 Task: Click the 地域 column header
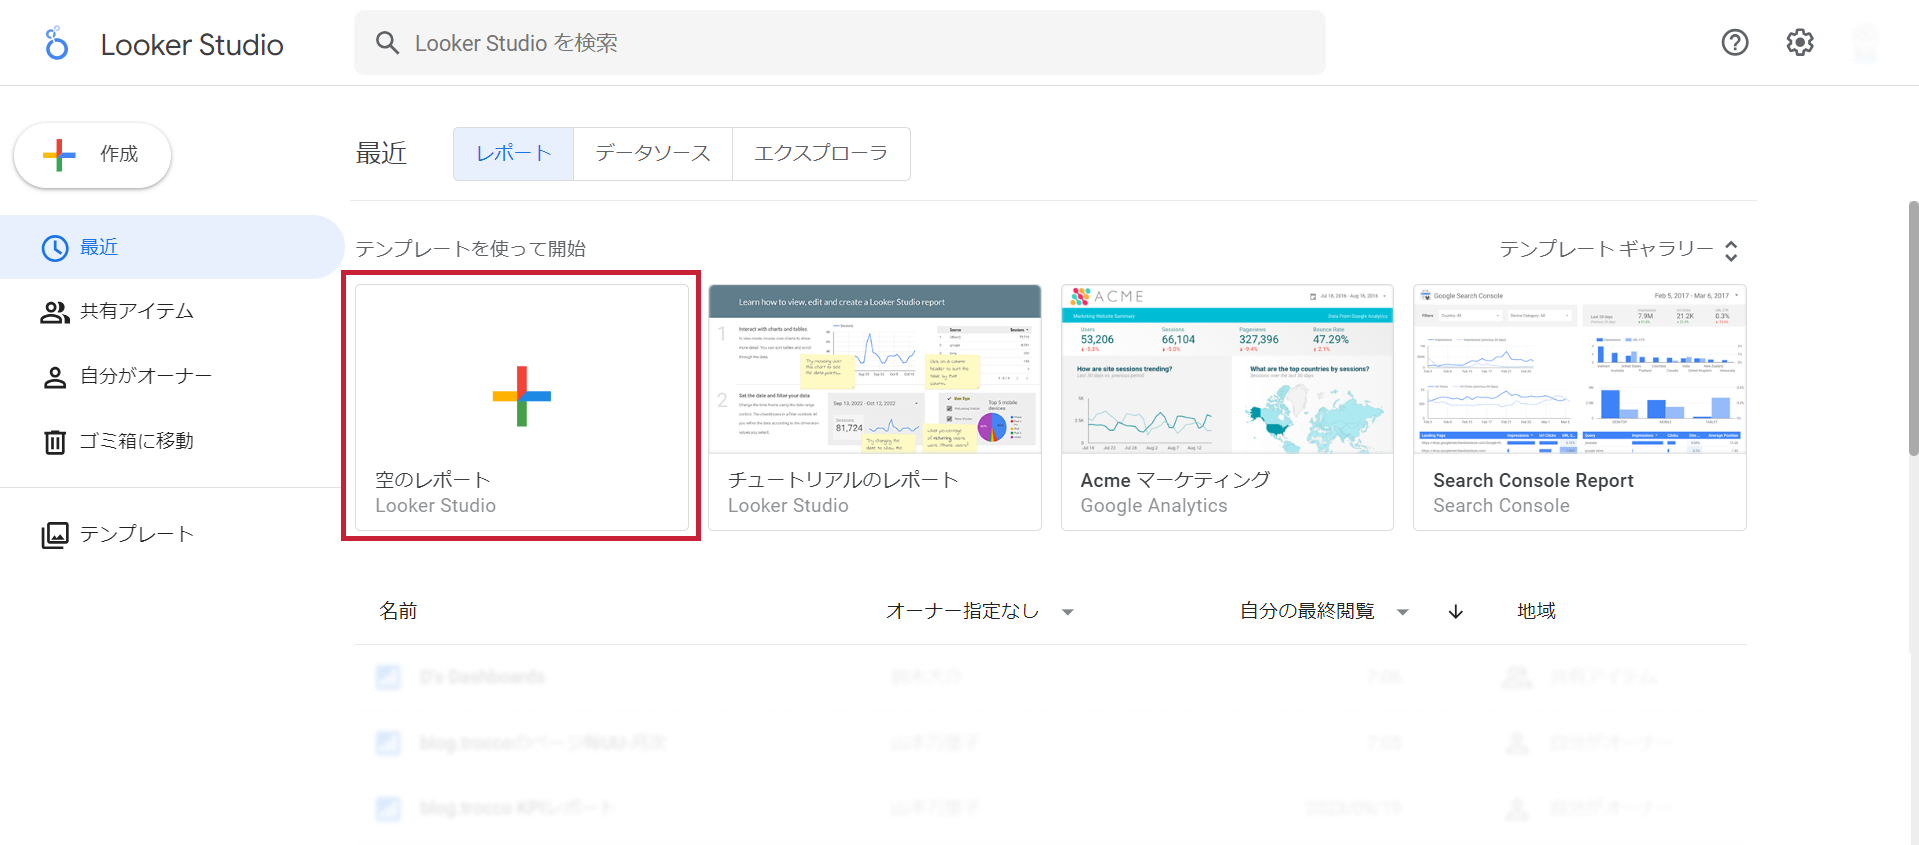point(1536,611)
